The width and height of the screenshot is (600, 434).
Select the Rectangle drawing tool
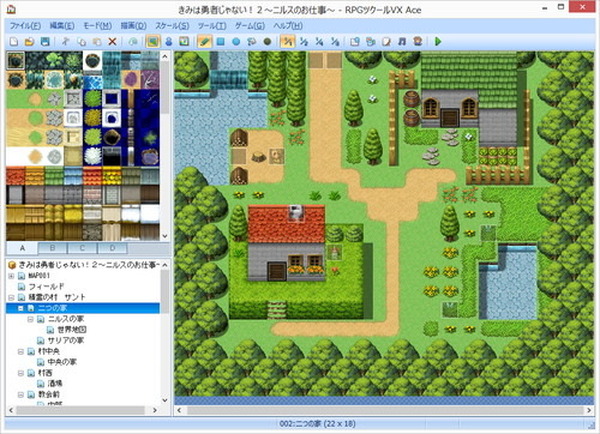coord(220,41)
